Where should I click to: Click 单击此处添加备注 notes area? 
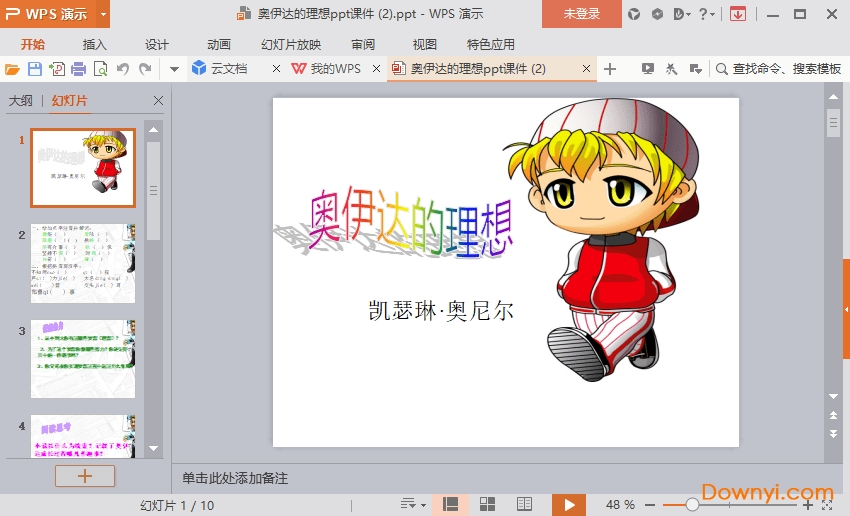click(235, 478)
